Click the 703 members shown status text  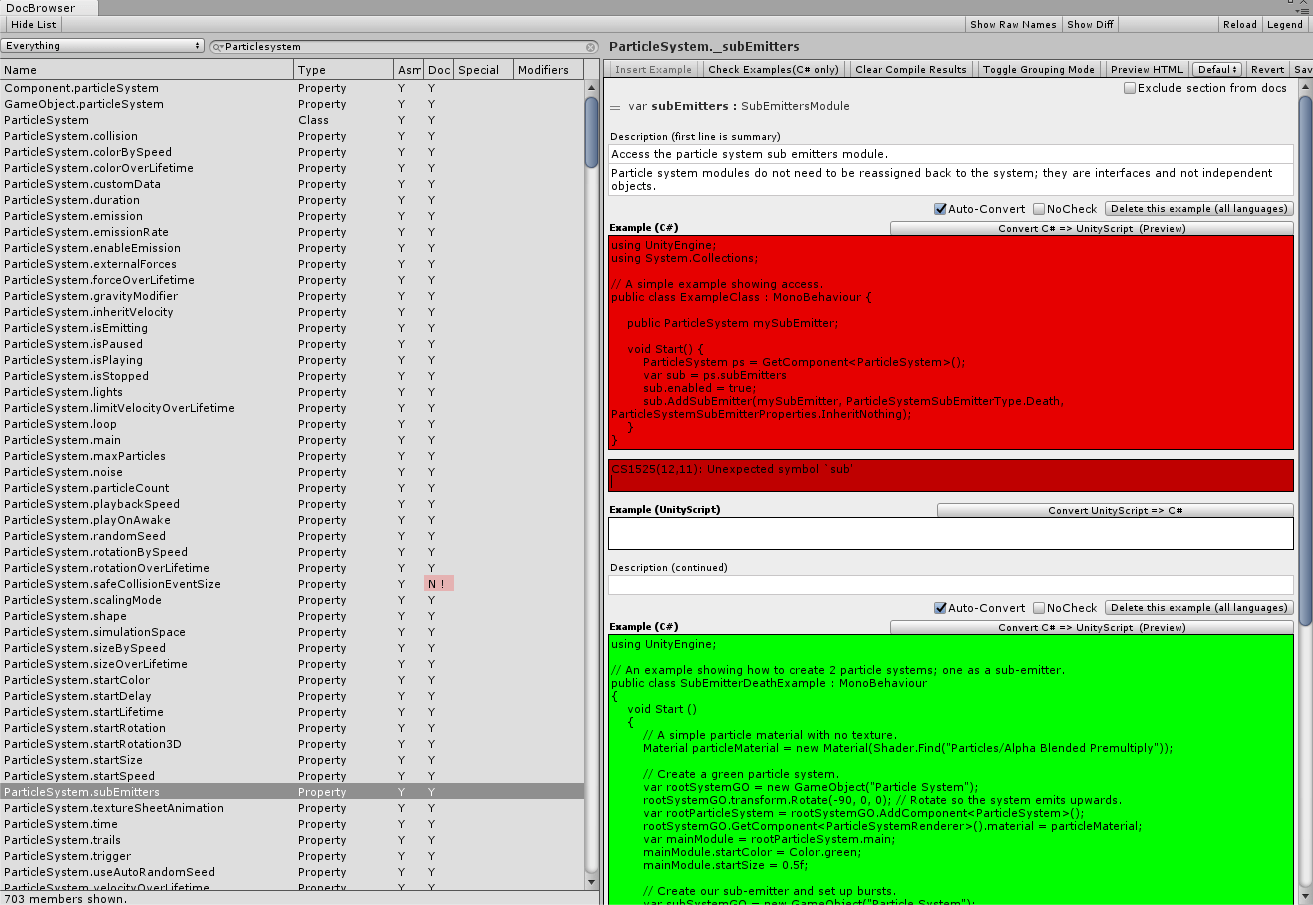click(66, 898)
